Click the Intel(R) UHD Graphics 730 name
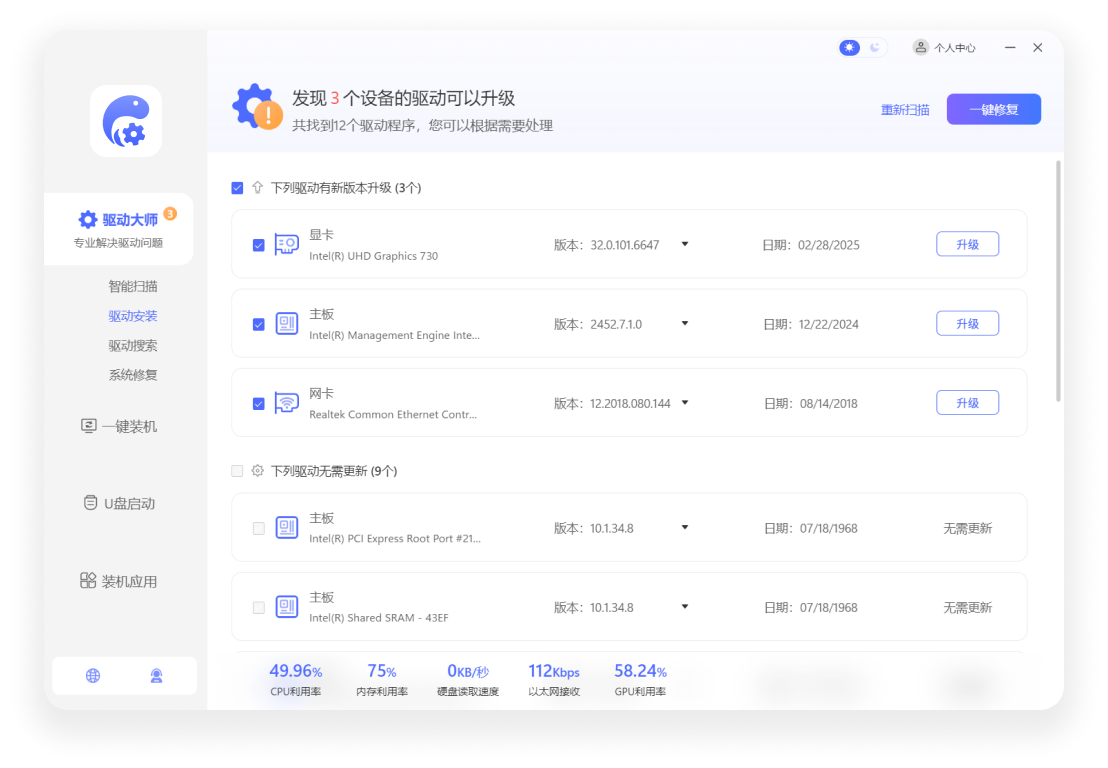 point(373,256)
